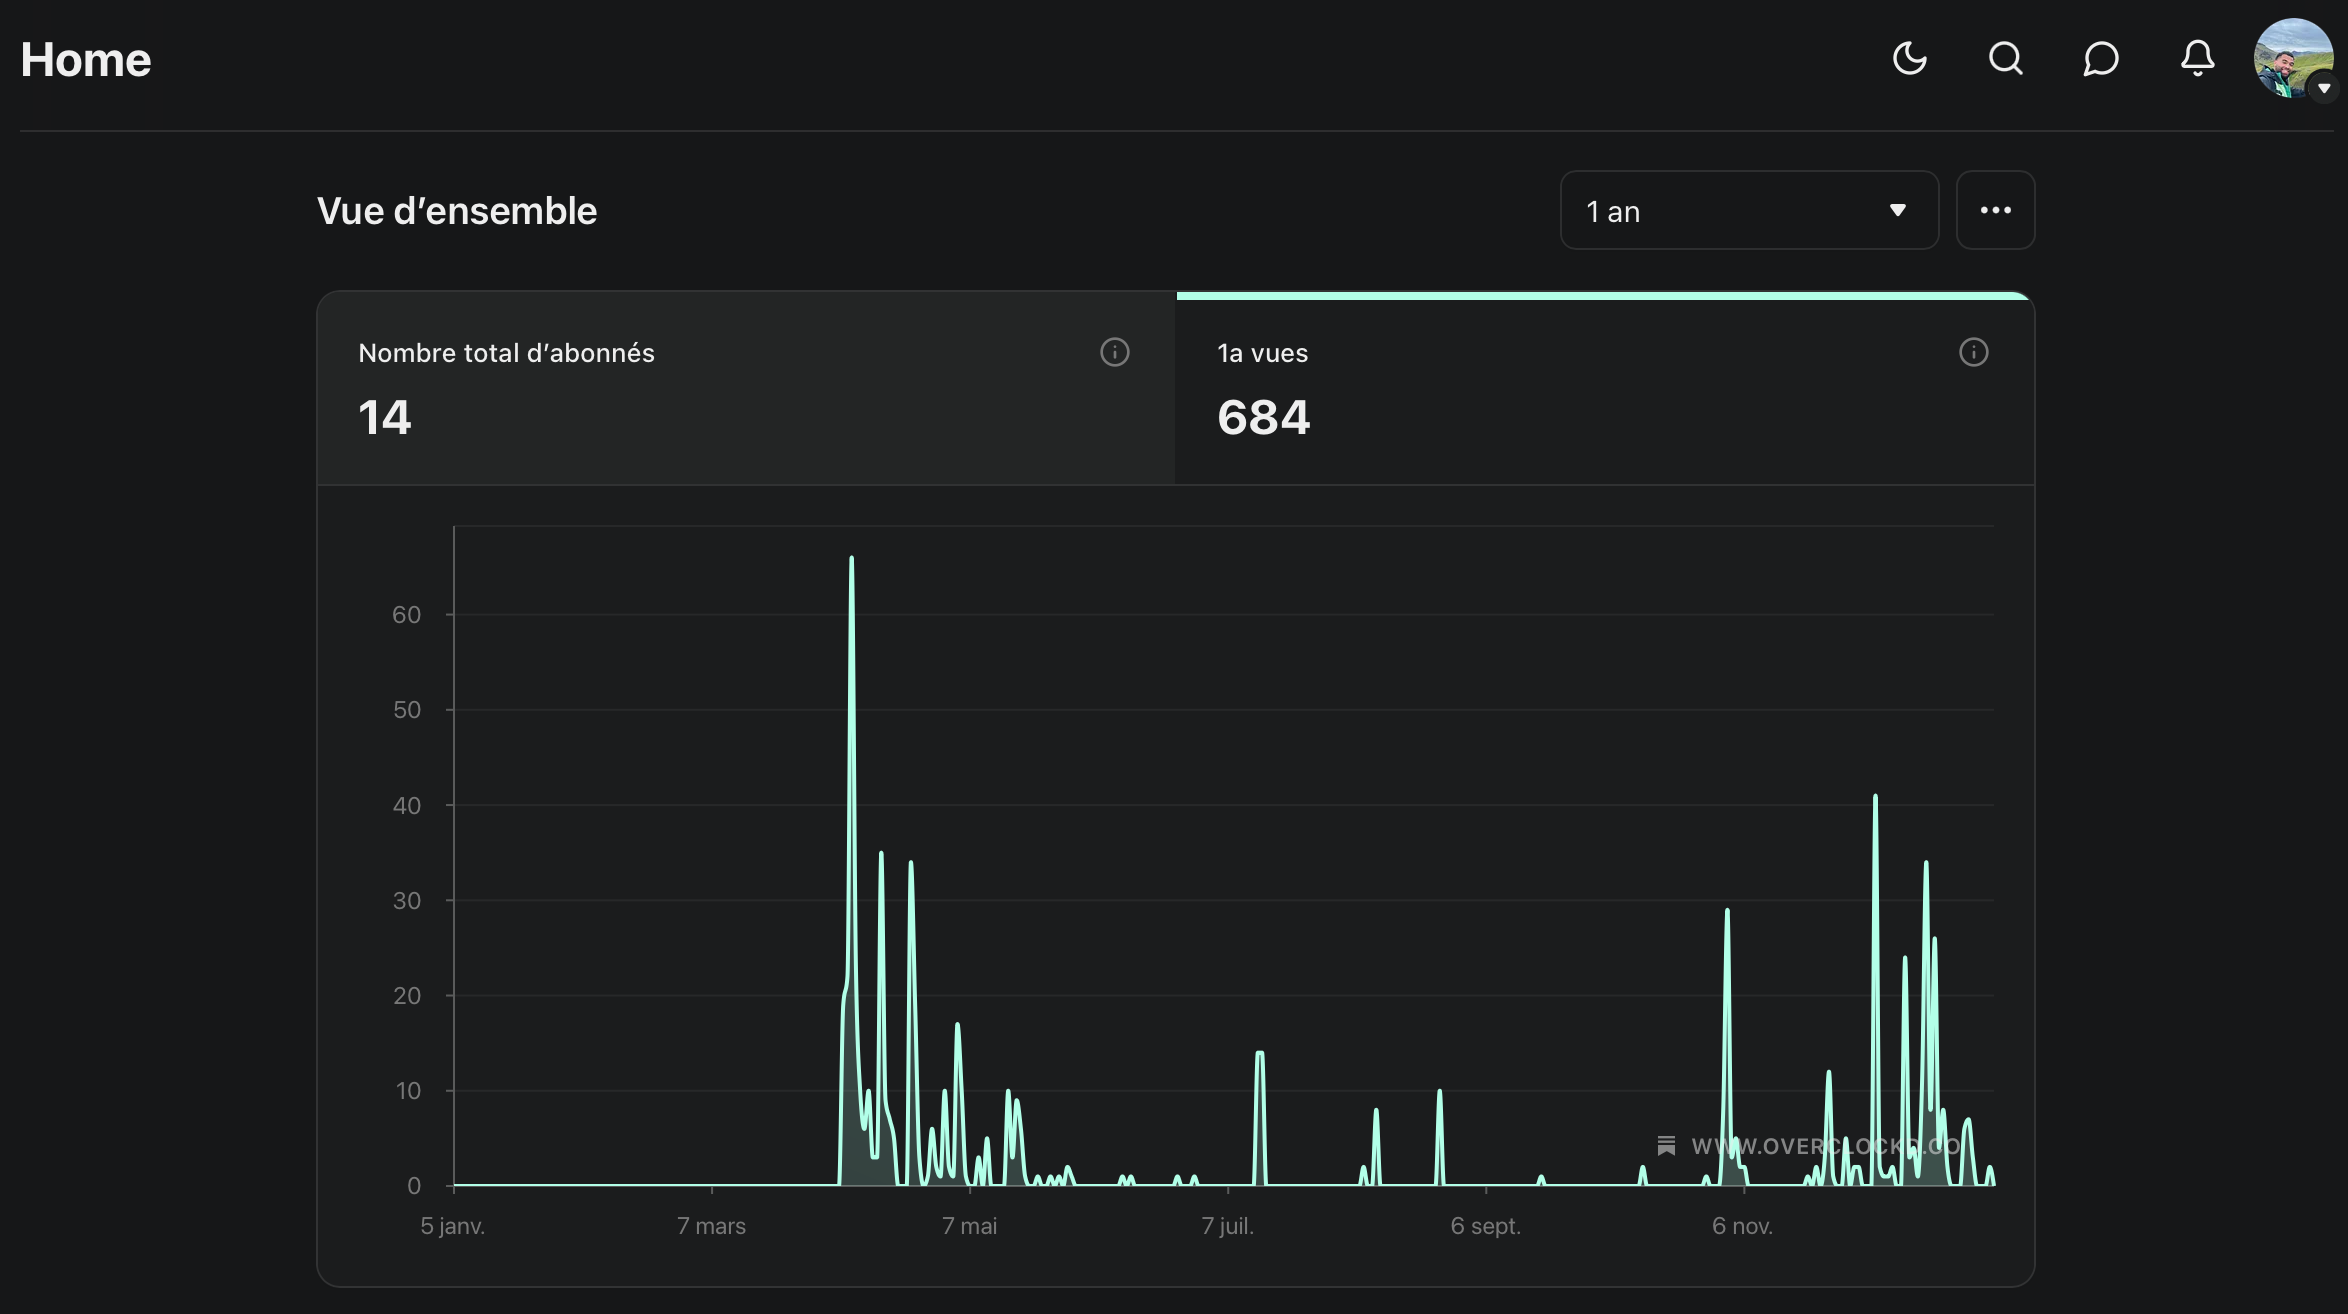Viewport: 2348px width, 1314px height.
Task: Open notifications using the bell icon
Action: [2197, 59]
